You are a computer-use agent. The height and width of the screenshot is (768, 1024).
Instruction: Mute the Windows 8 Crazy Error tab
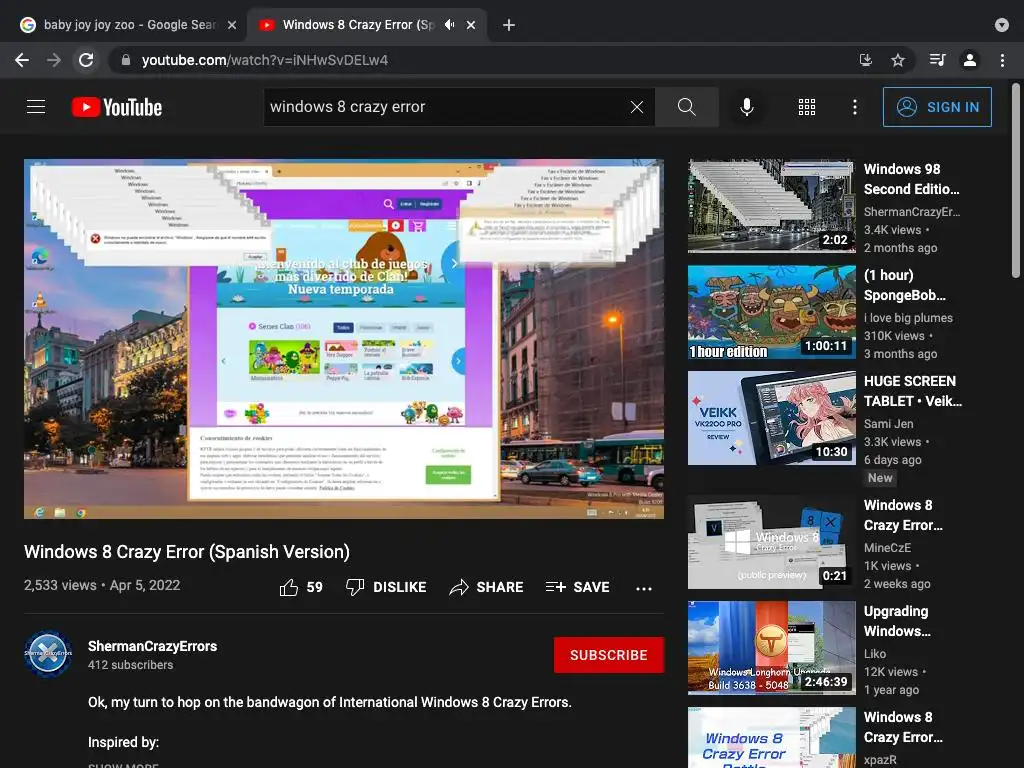[449, 25]
